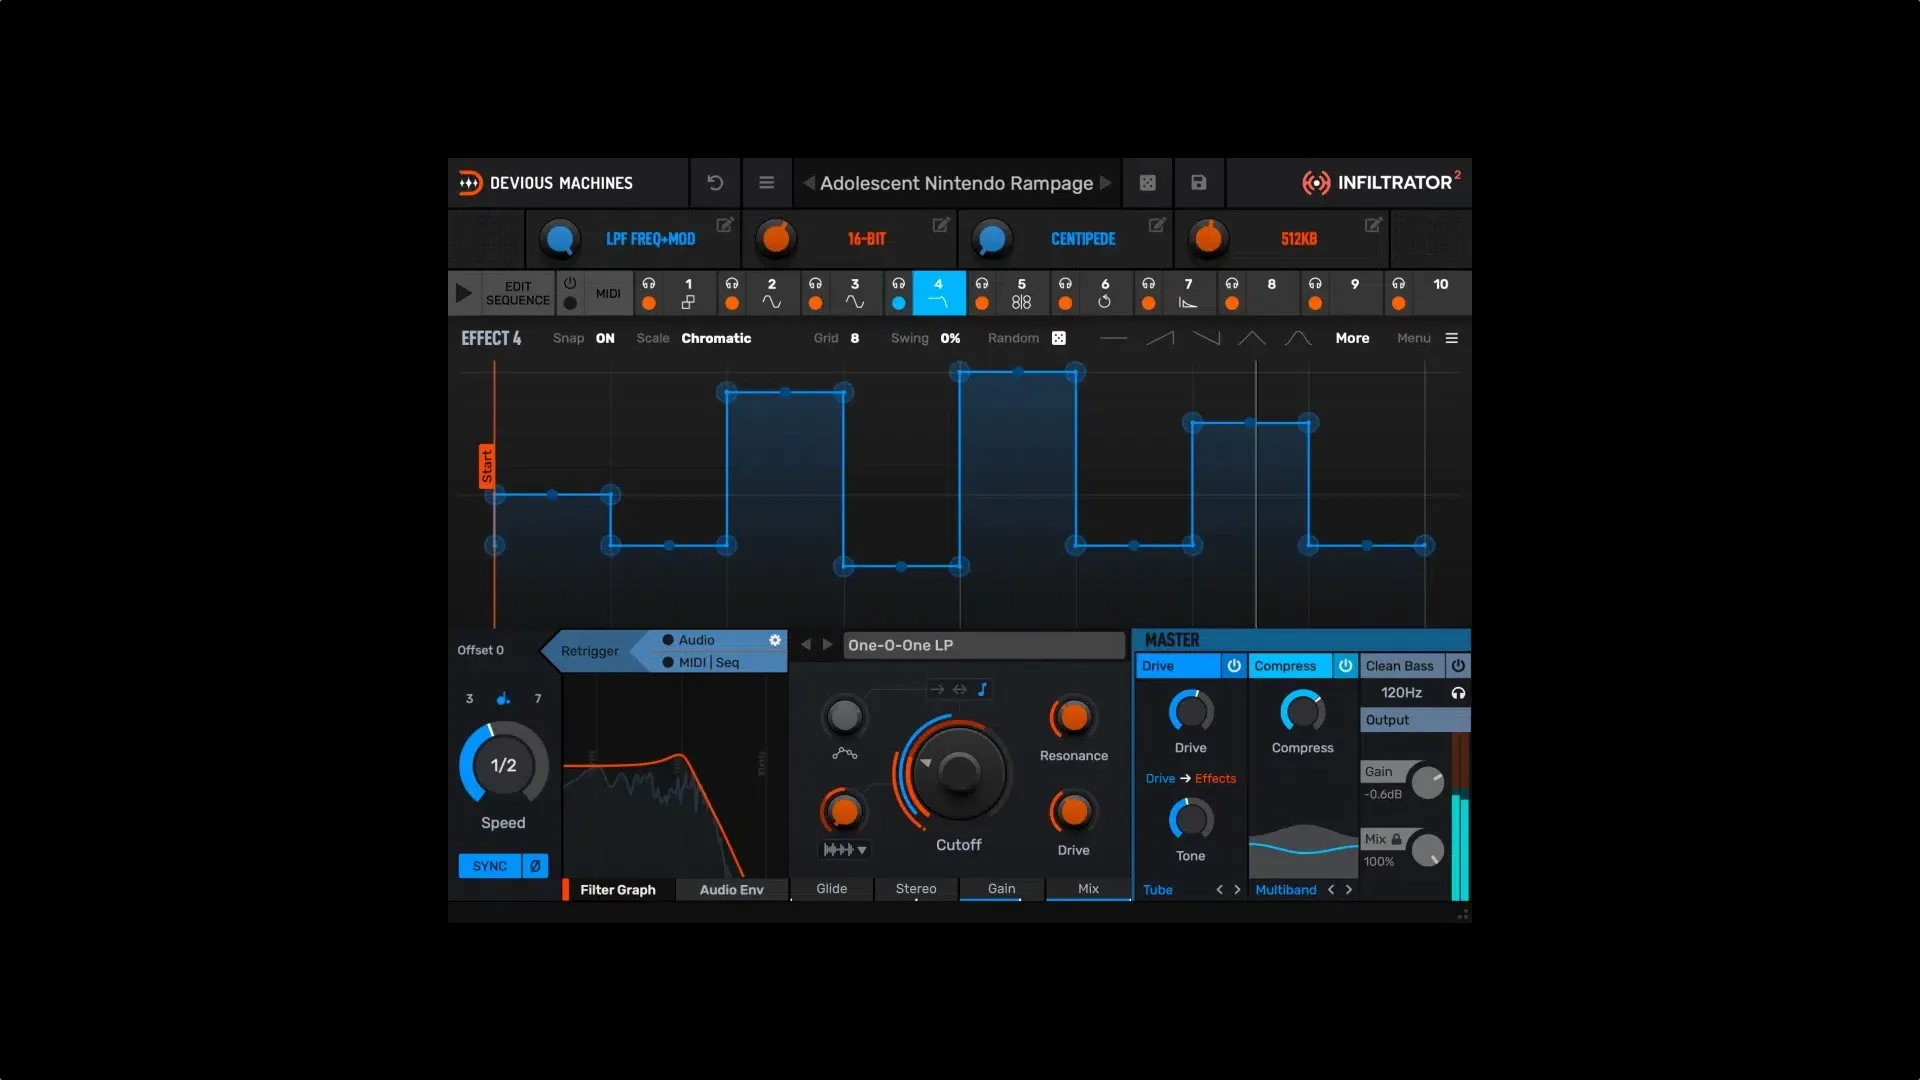This screenshot has width=1920, height=1080.
Task: Select the Stereo tab
Action: click(915, 889)
